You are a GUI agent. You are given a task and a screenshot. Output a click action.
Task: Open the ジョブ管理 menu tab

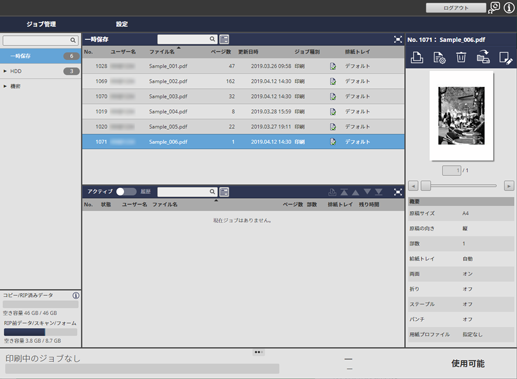tap(41, 24)
